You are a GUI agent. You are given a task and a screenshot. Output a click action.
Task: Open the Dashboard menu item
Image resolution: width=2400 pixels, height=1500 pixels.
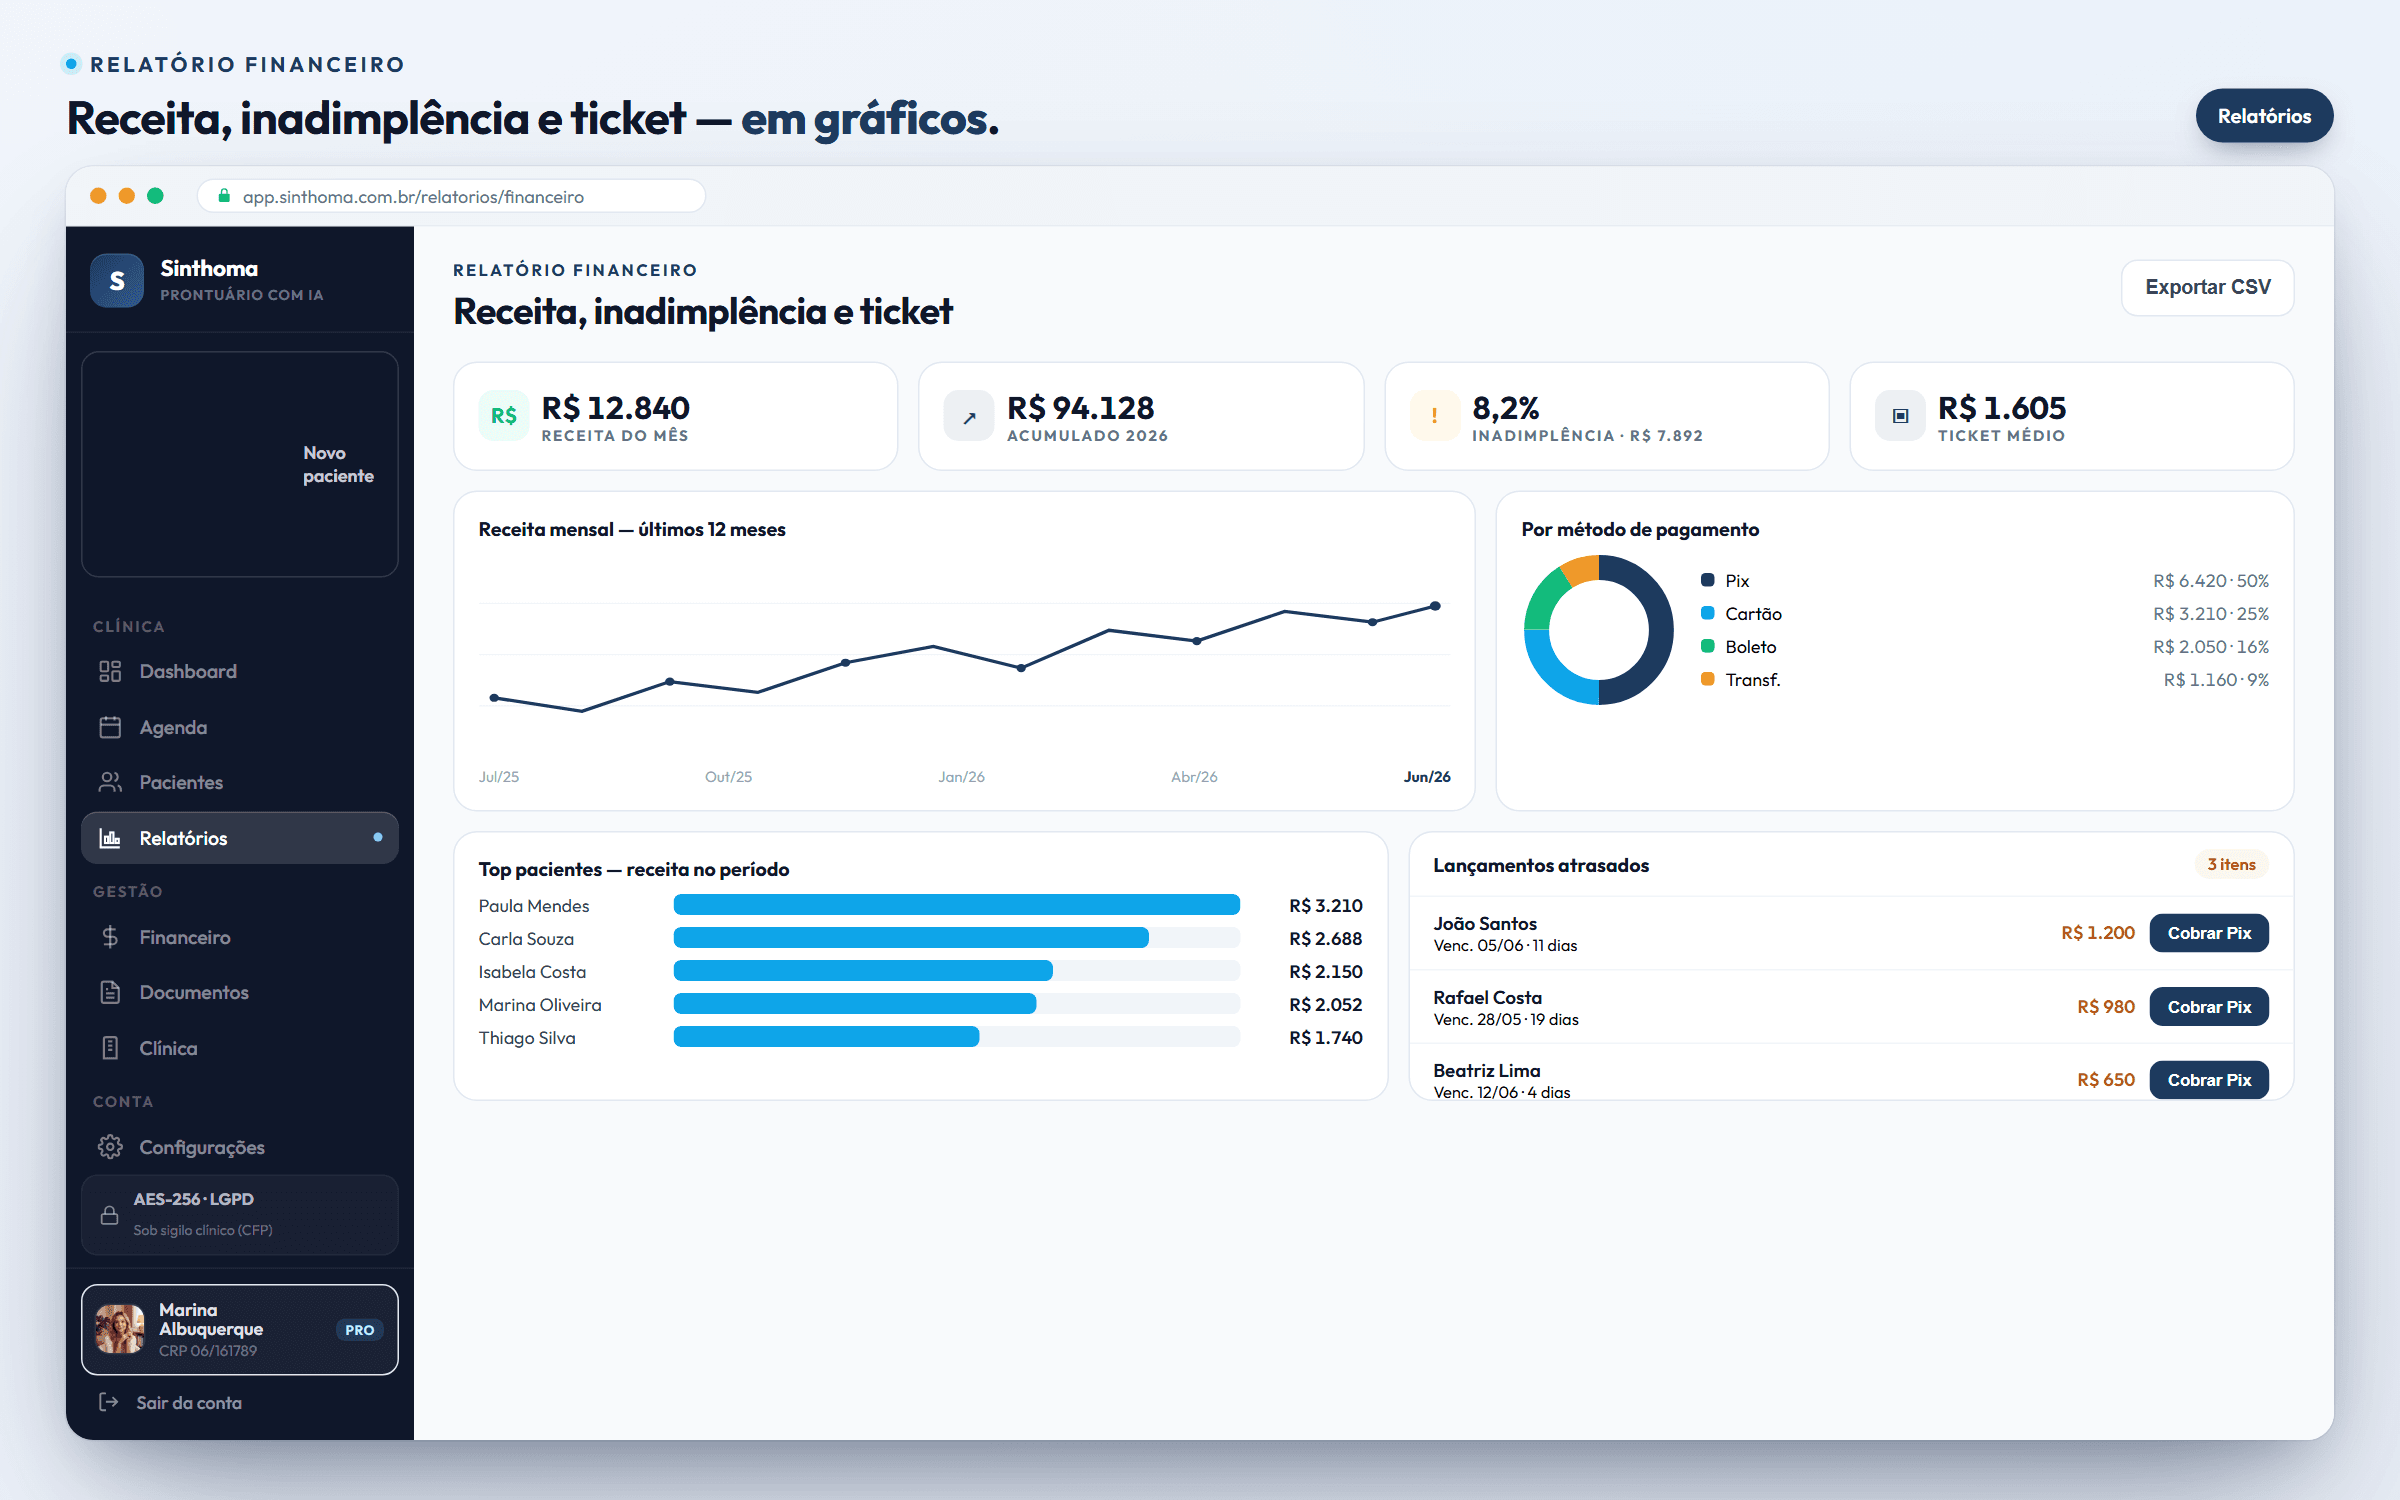(240, 671)
